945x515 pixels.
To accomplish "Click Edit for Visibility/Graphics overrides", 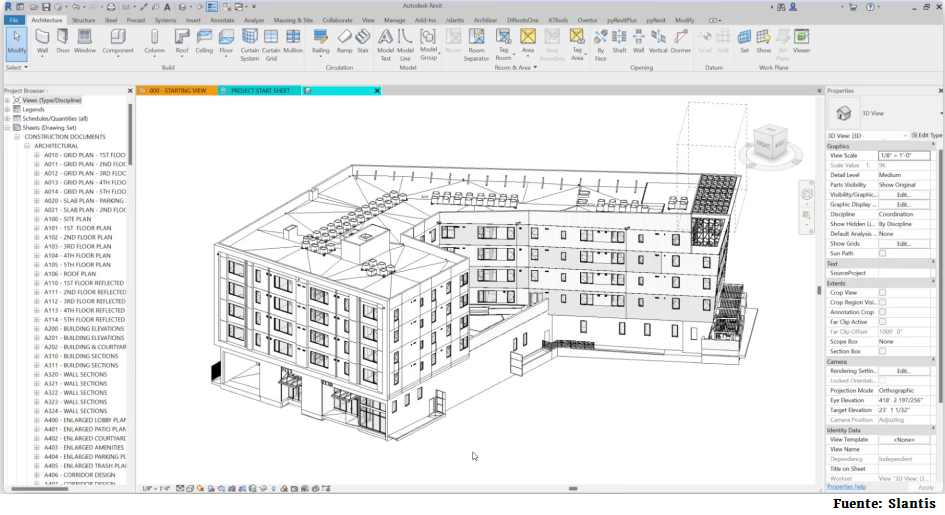I will (x=903, y=195).
